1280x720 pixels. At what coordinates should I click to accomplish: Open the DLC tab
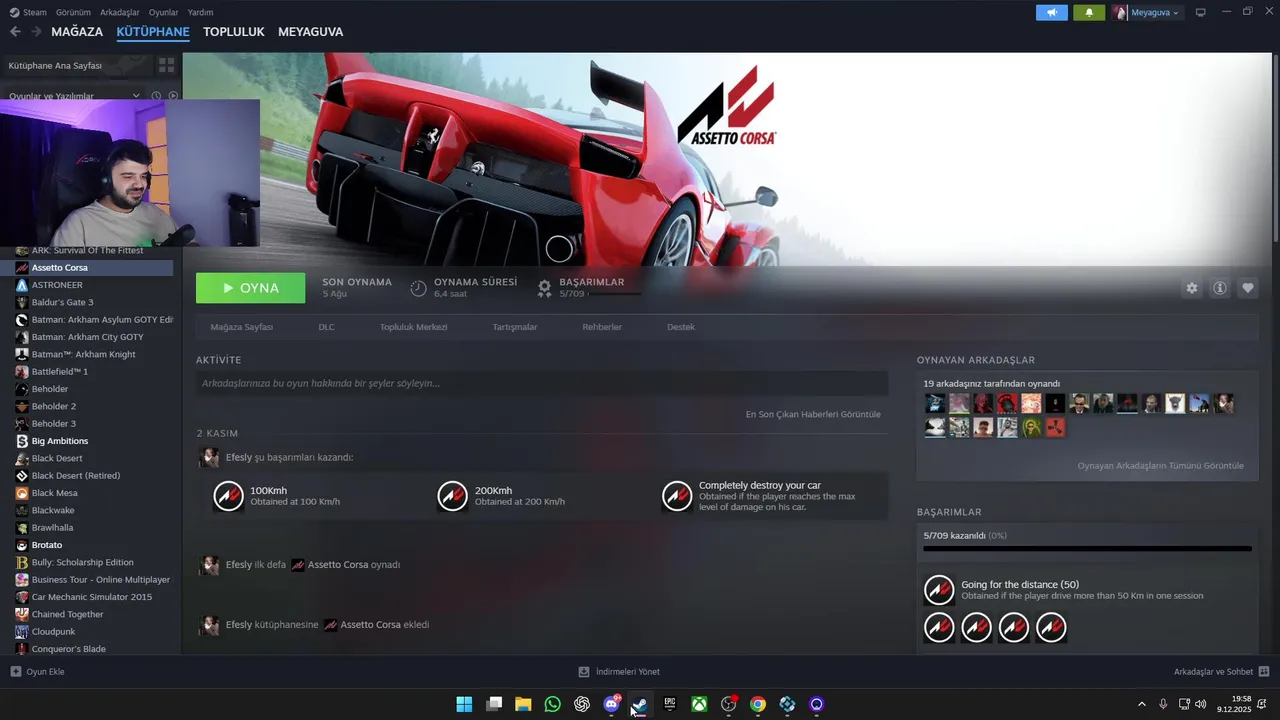(x=326, y=327)
